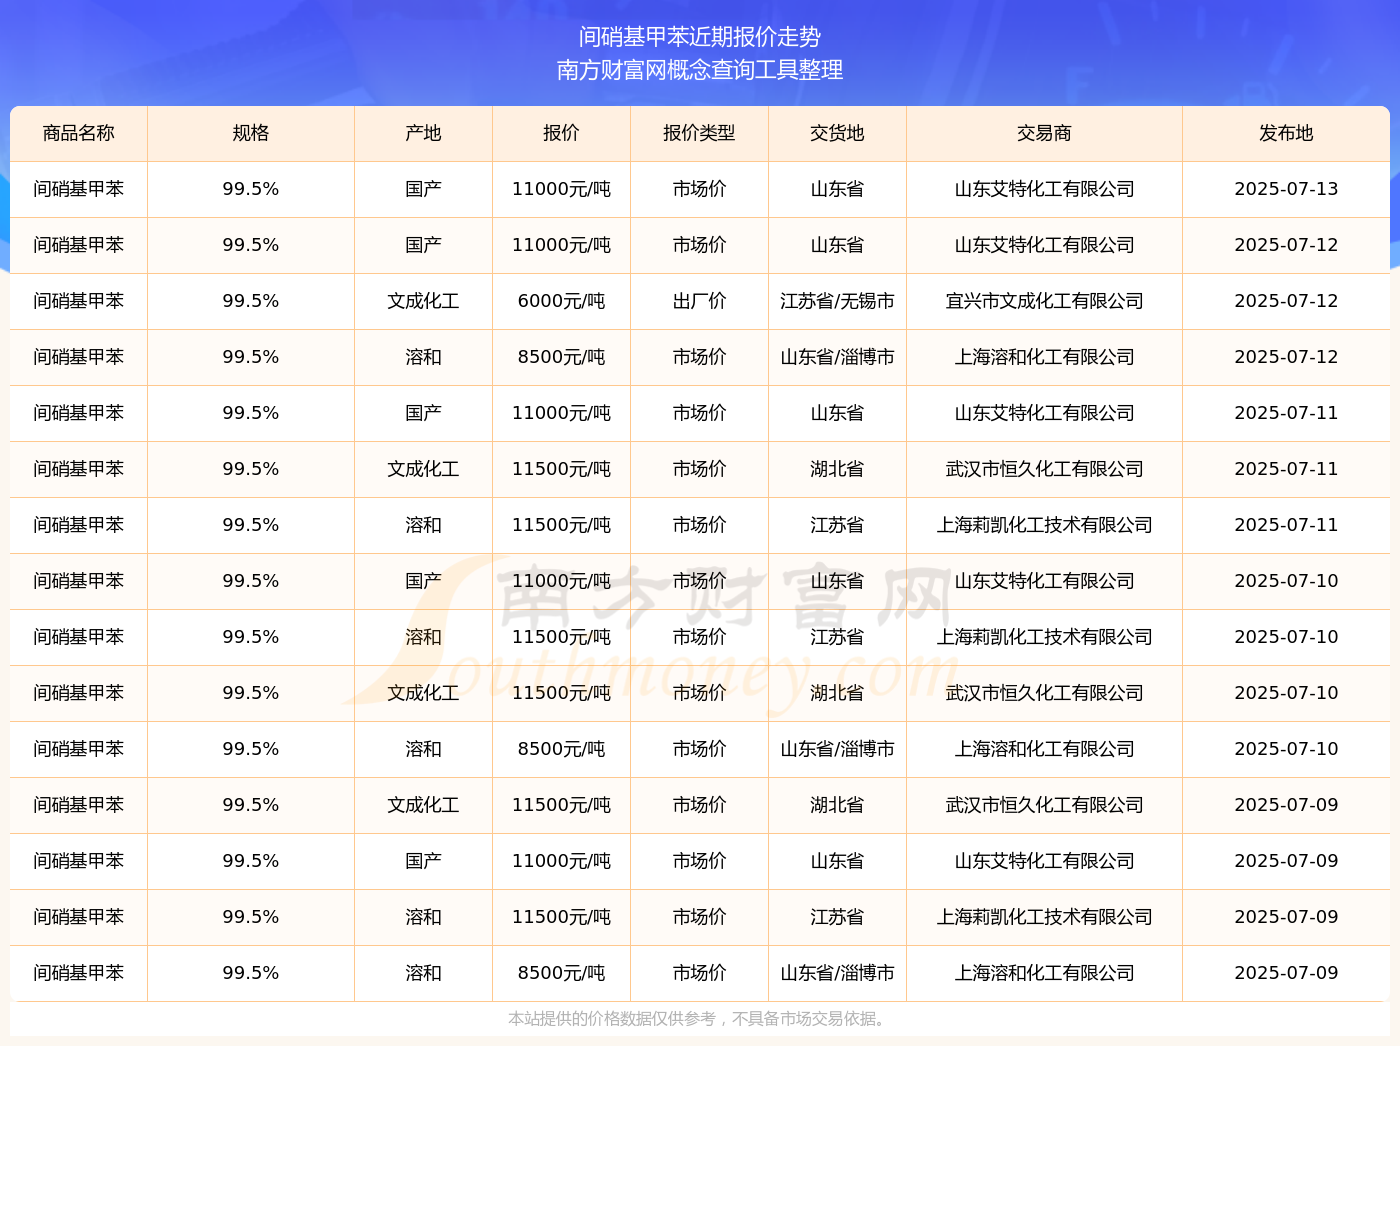Click the 6000元/吨 price cell
The image size is (1400, 1205).
pos(561,301)
